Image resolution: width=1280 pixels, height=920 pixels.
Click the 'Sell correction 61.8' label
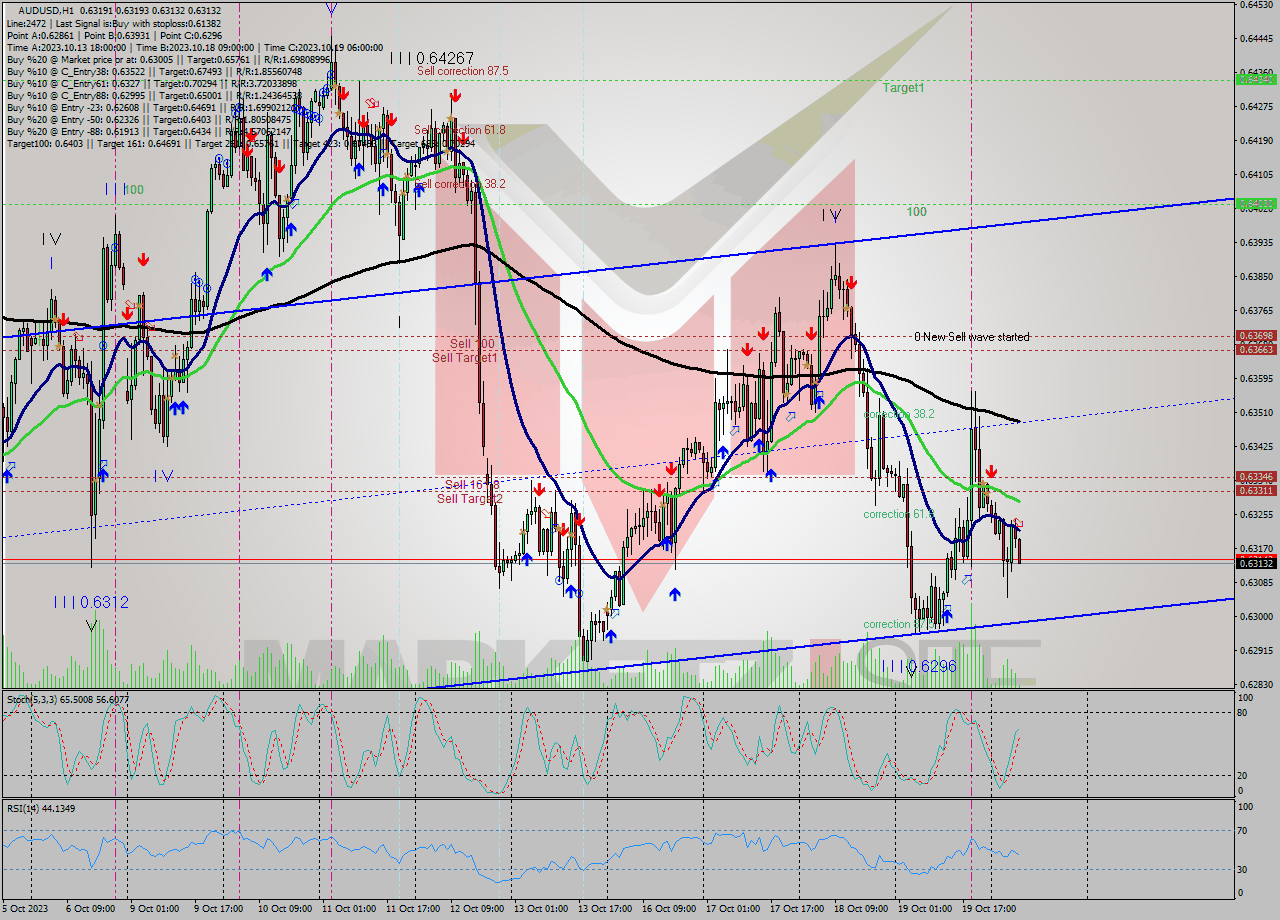tap(460, 130)
